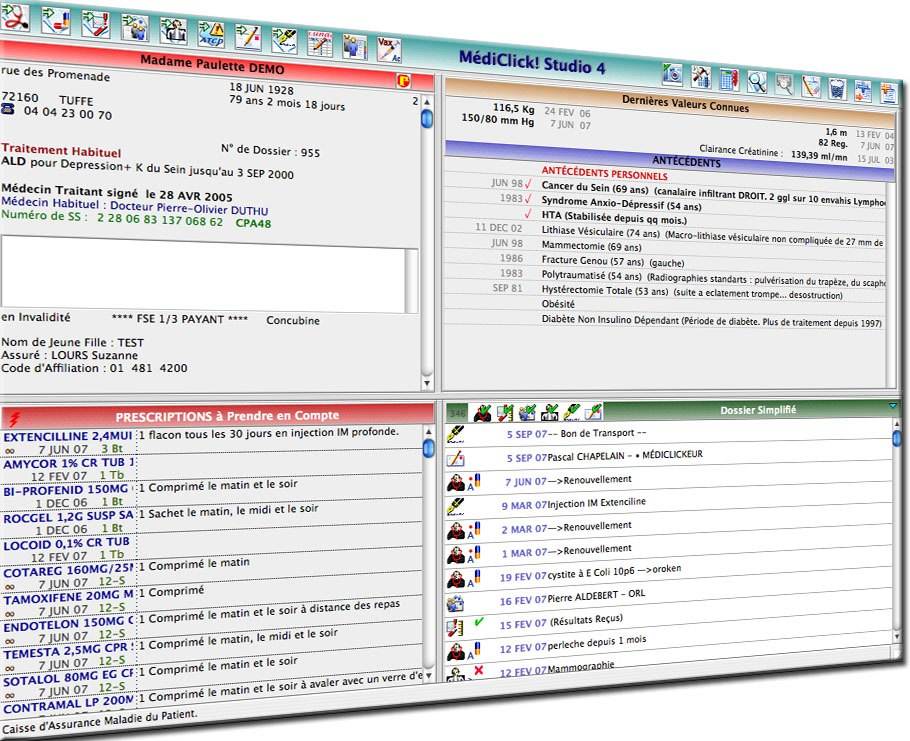This screenshot has height=741, width=910.
Task: Open the table with pencil icon
Action: tap(320, 44)
